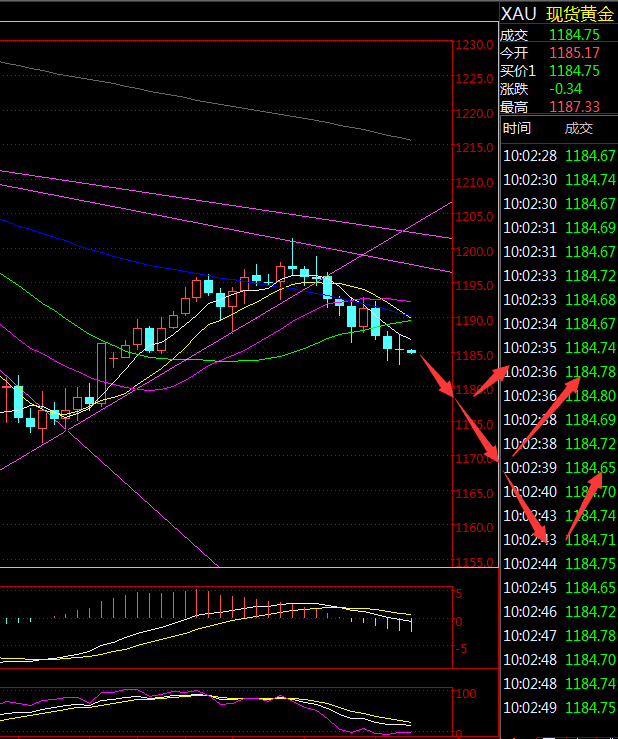This screenshot has height=739, width=618.
Task: Click the 时间 column header
Action: click(517, 128)
